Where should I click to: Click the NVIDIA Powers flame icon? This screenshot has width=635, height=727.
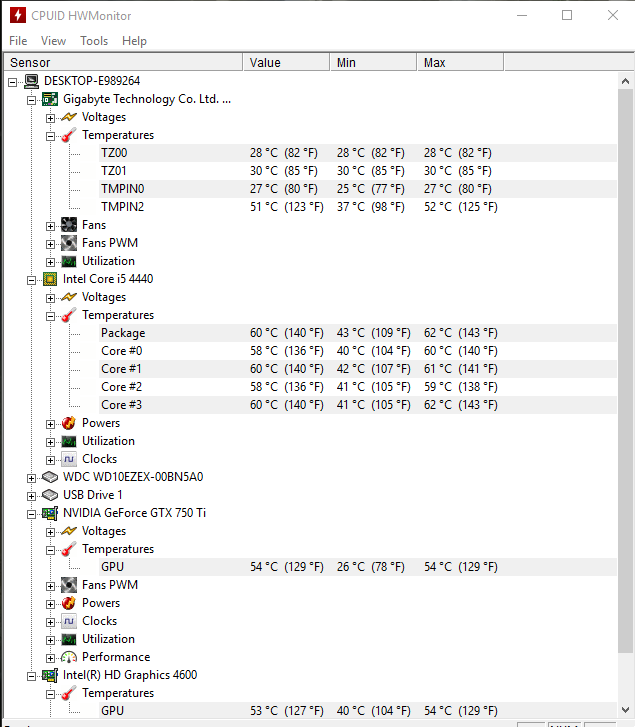[x=69, y=603]
